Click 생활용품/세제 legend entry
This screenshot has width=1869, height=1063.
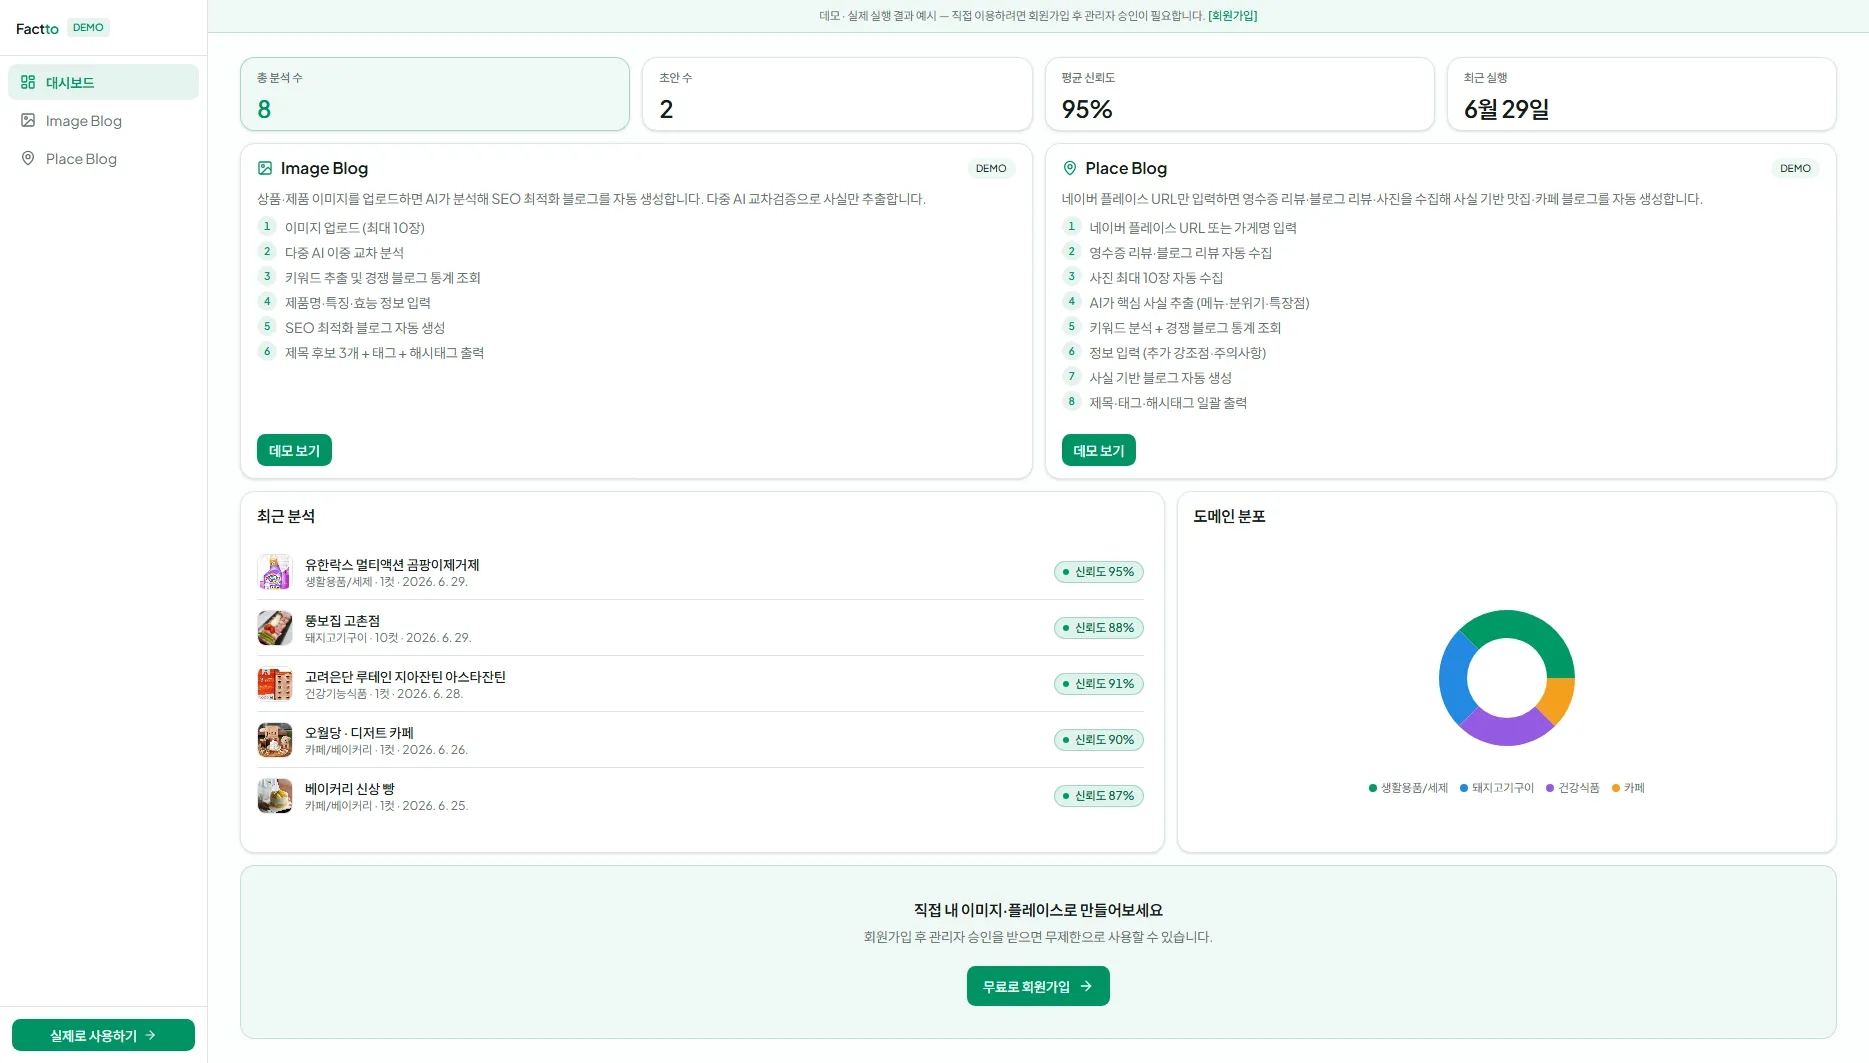coord(1408,788)
